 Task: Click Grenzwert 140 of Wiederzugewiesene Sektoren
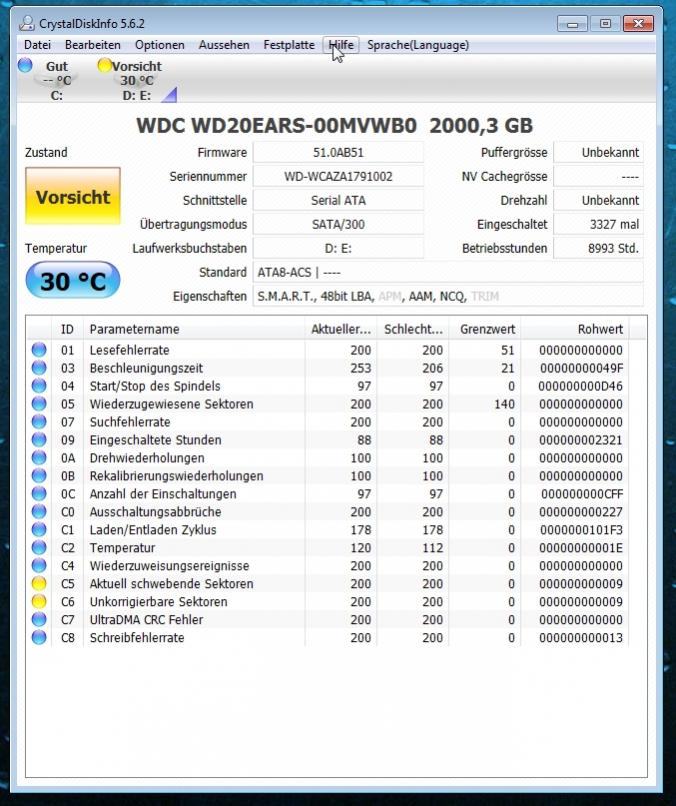pos(504,404)
